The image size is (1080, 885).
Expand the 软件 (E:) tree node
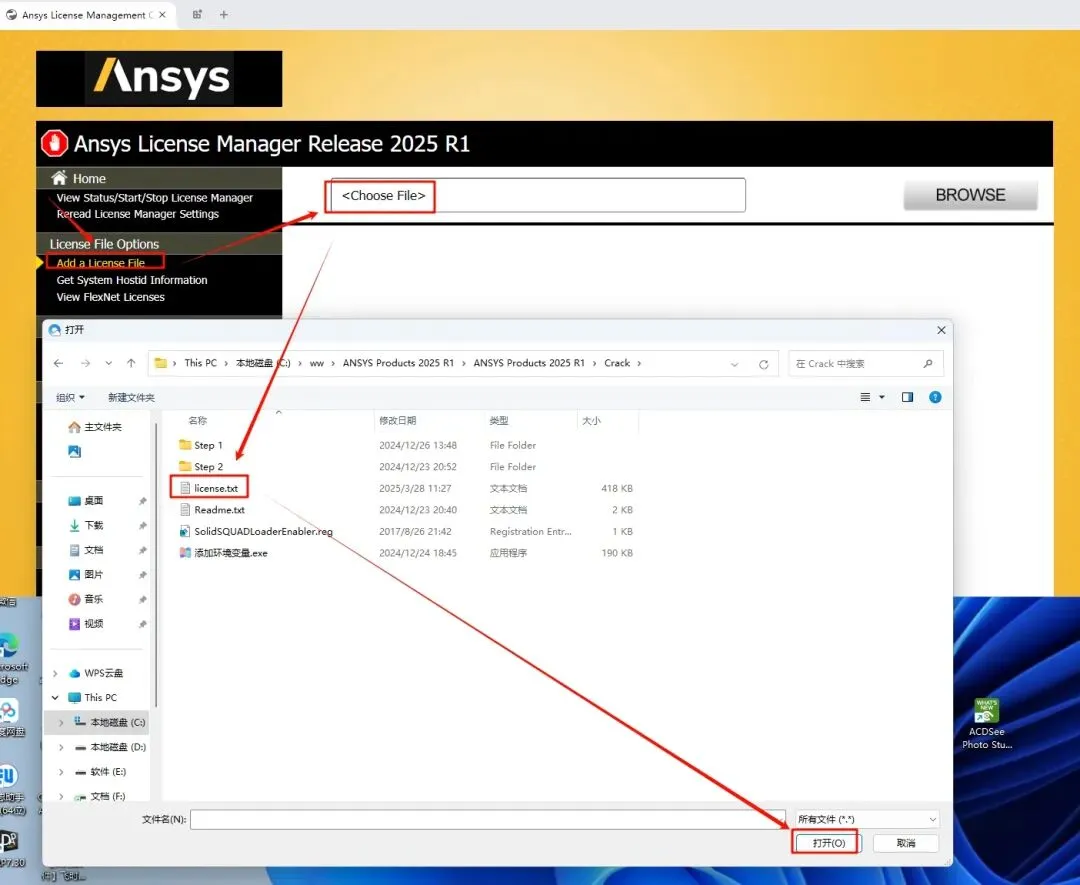pyautogui.click(x=61, y=771)
